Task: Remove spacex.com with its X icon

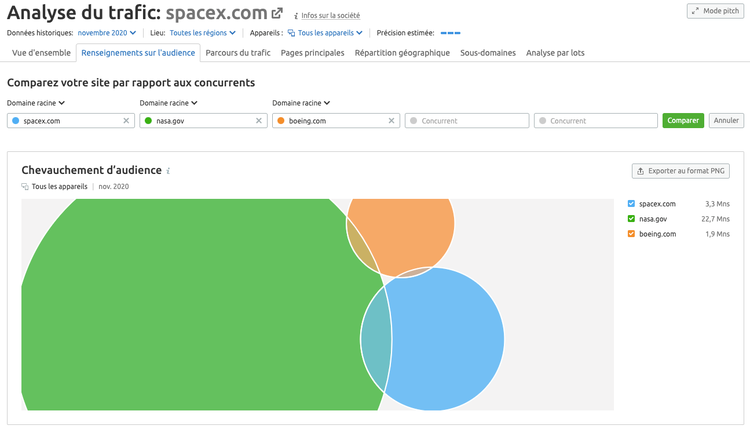Action: coord(126,121)
